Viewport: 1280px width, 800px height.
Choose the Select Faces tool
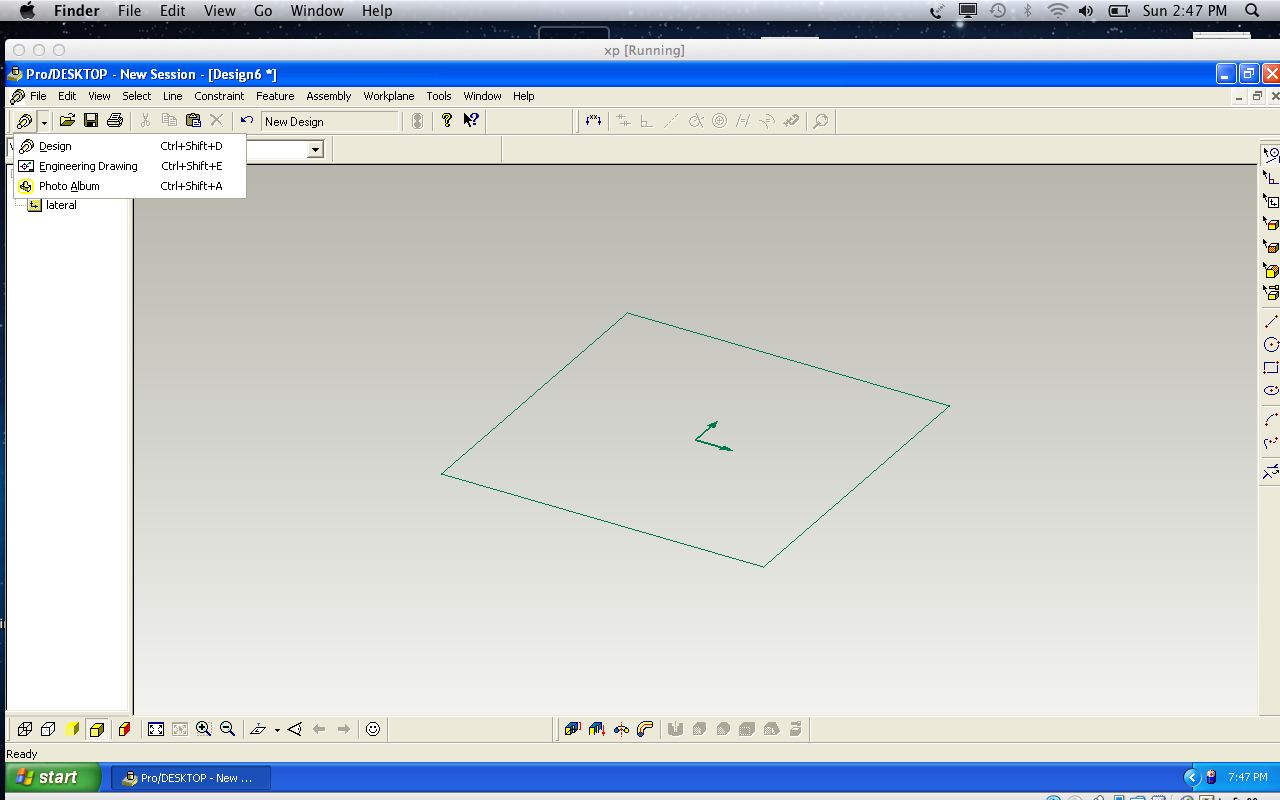click(x=1271, y=246)
